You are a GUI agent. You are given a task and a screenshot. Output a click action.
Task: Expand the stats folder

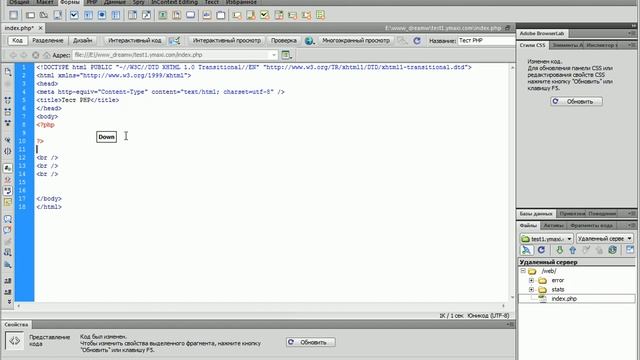tap(531, 289)
